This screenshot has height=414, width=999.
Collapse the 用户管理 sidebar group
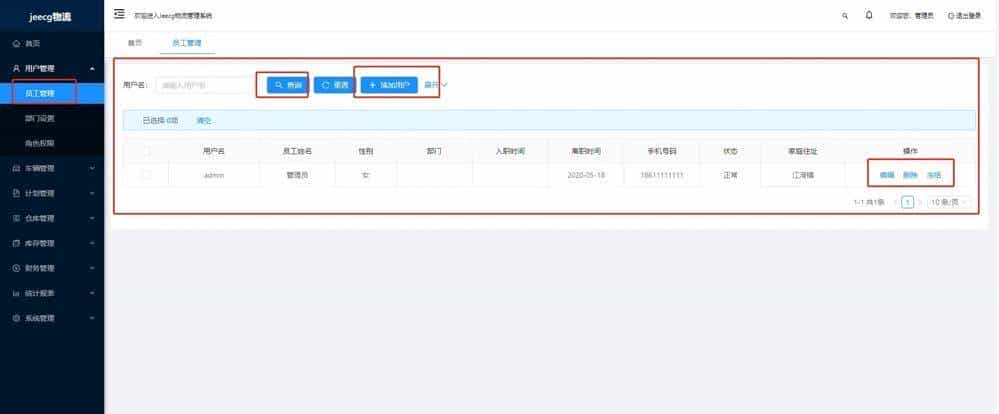52,68
